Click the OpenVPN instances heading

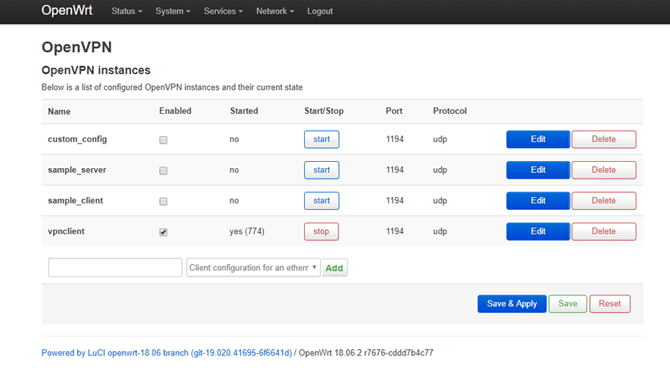(96, 70)
